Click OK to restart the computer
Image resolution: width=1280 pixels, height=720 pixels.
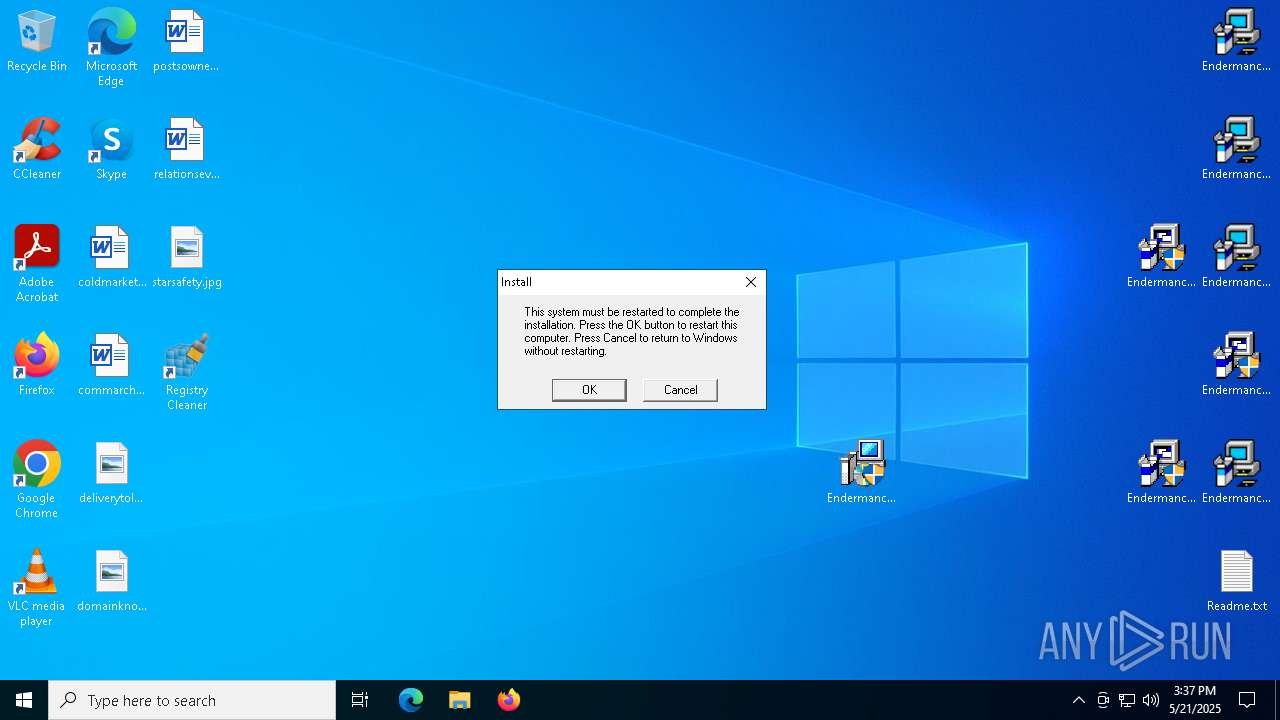tap(589, 390)
